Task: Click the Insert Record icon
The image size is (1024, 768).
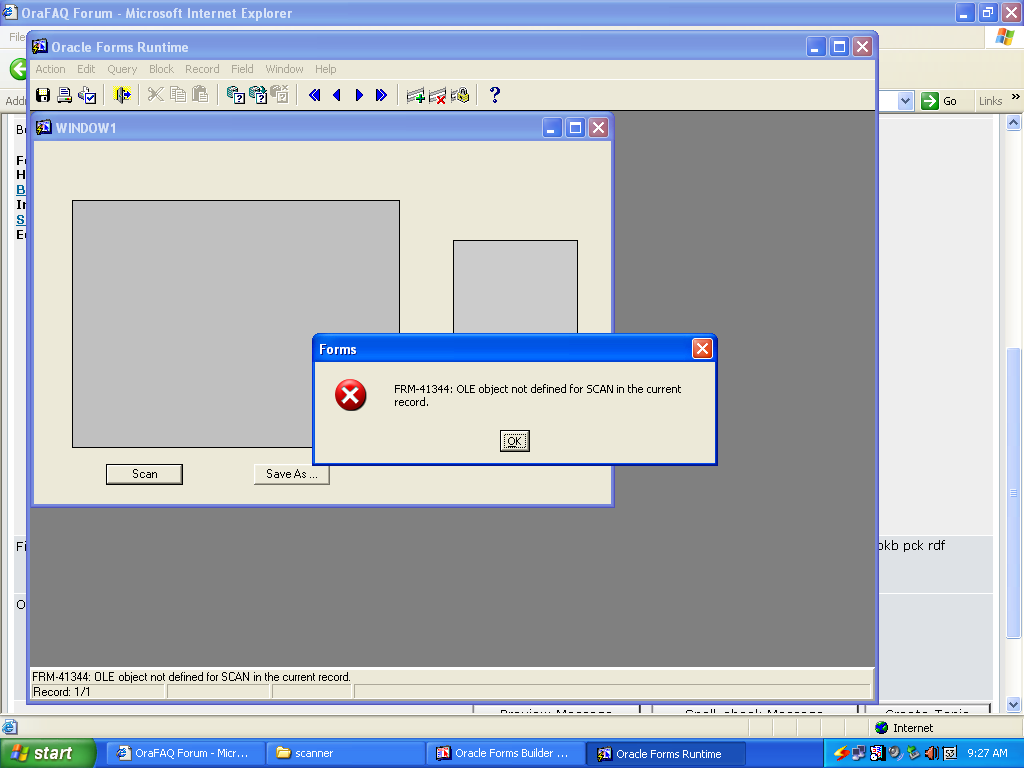Action: tap(415, 96)
